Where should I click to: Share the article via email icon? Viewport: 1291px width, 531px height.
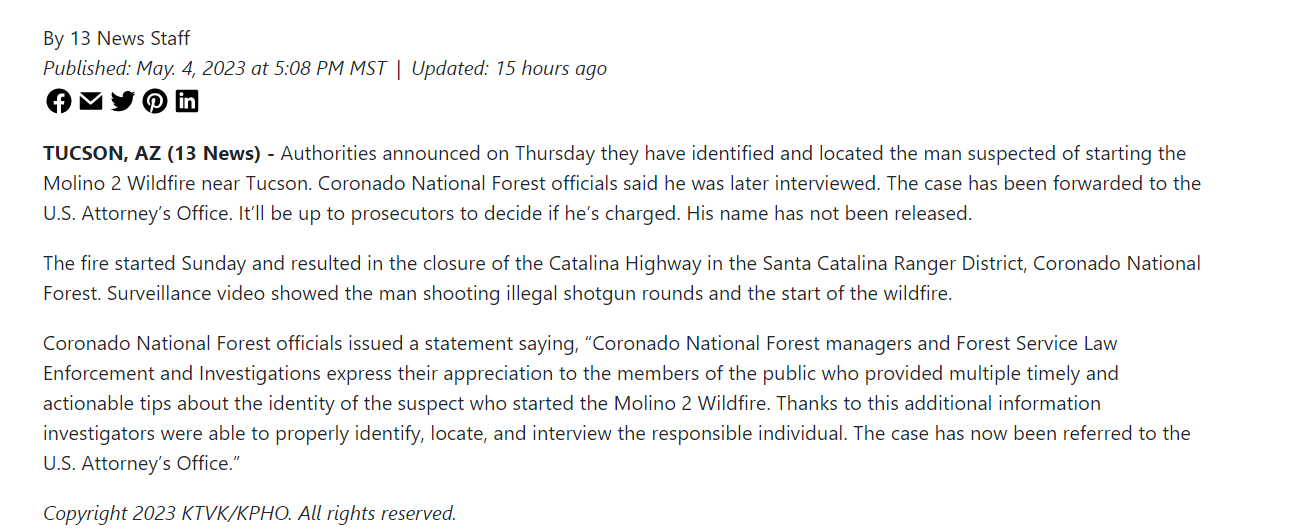(x=91, y=101)
